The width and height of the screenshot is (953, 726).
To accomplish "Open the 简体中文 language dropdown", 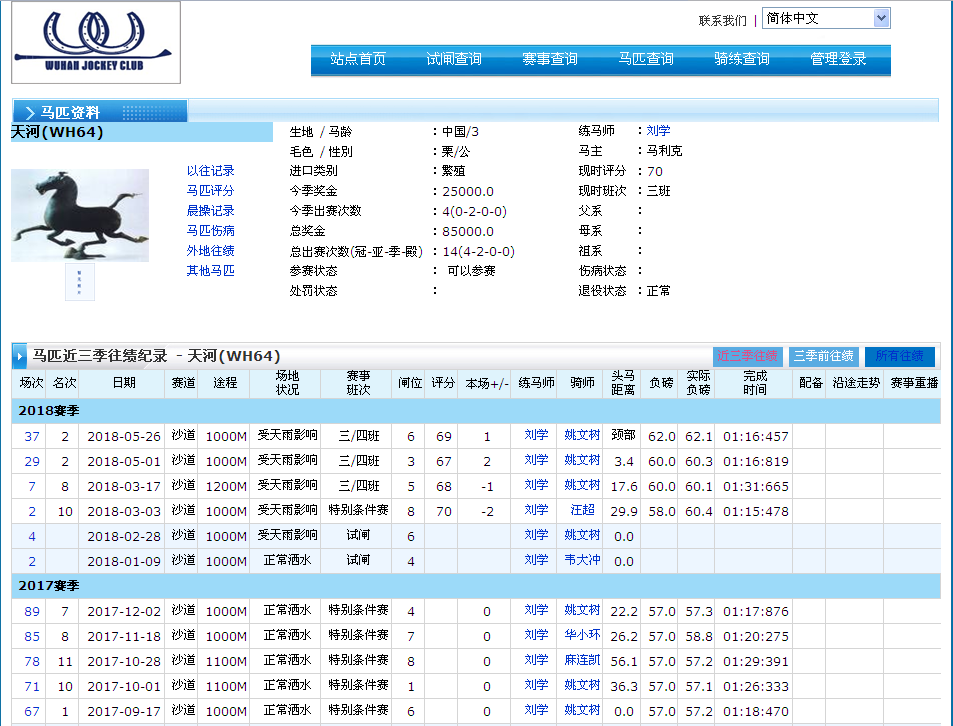I will pyautogui.click(x=825, y=18).
